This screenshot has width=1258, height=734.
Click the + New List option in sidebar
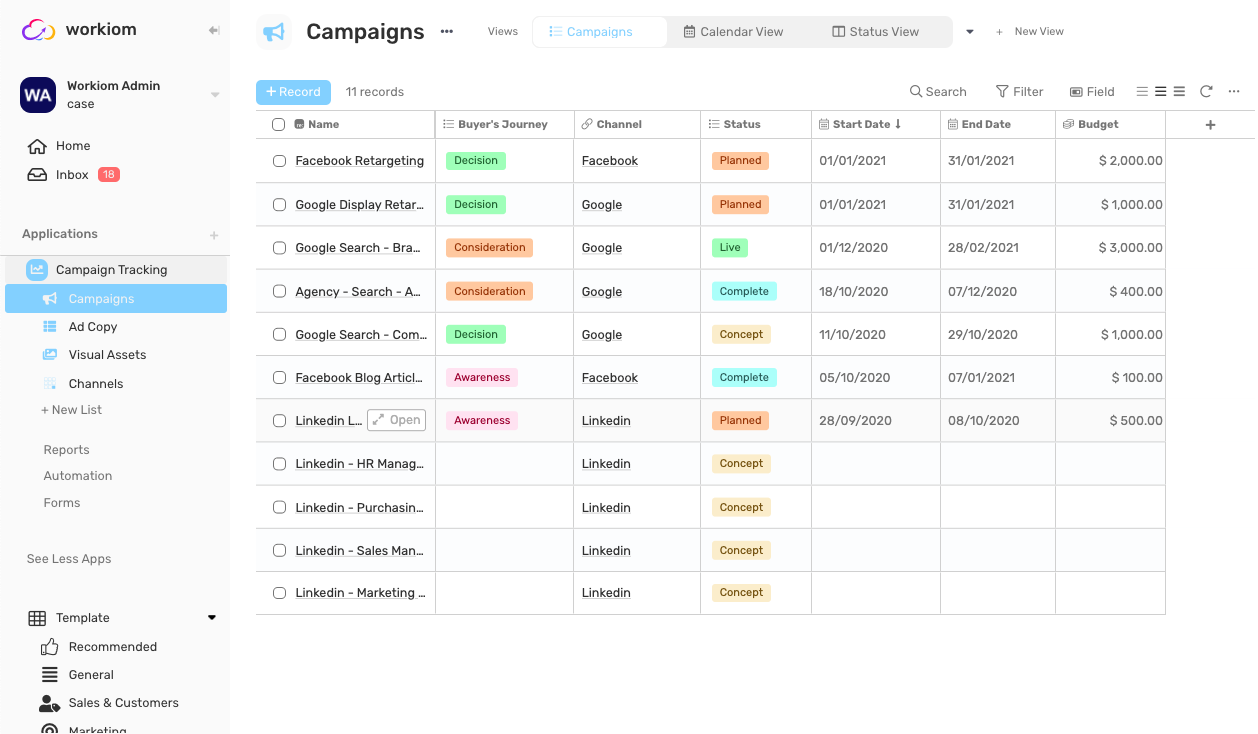71,409
